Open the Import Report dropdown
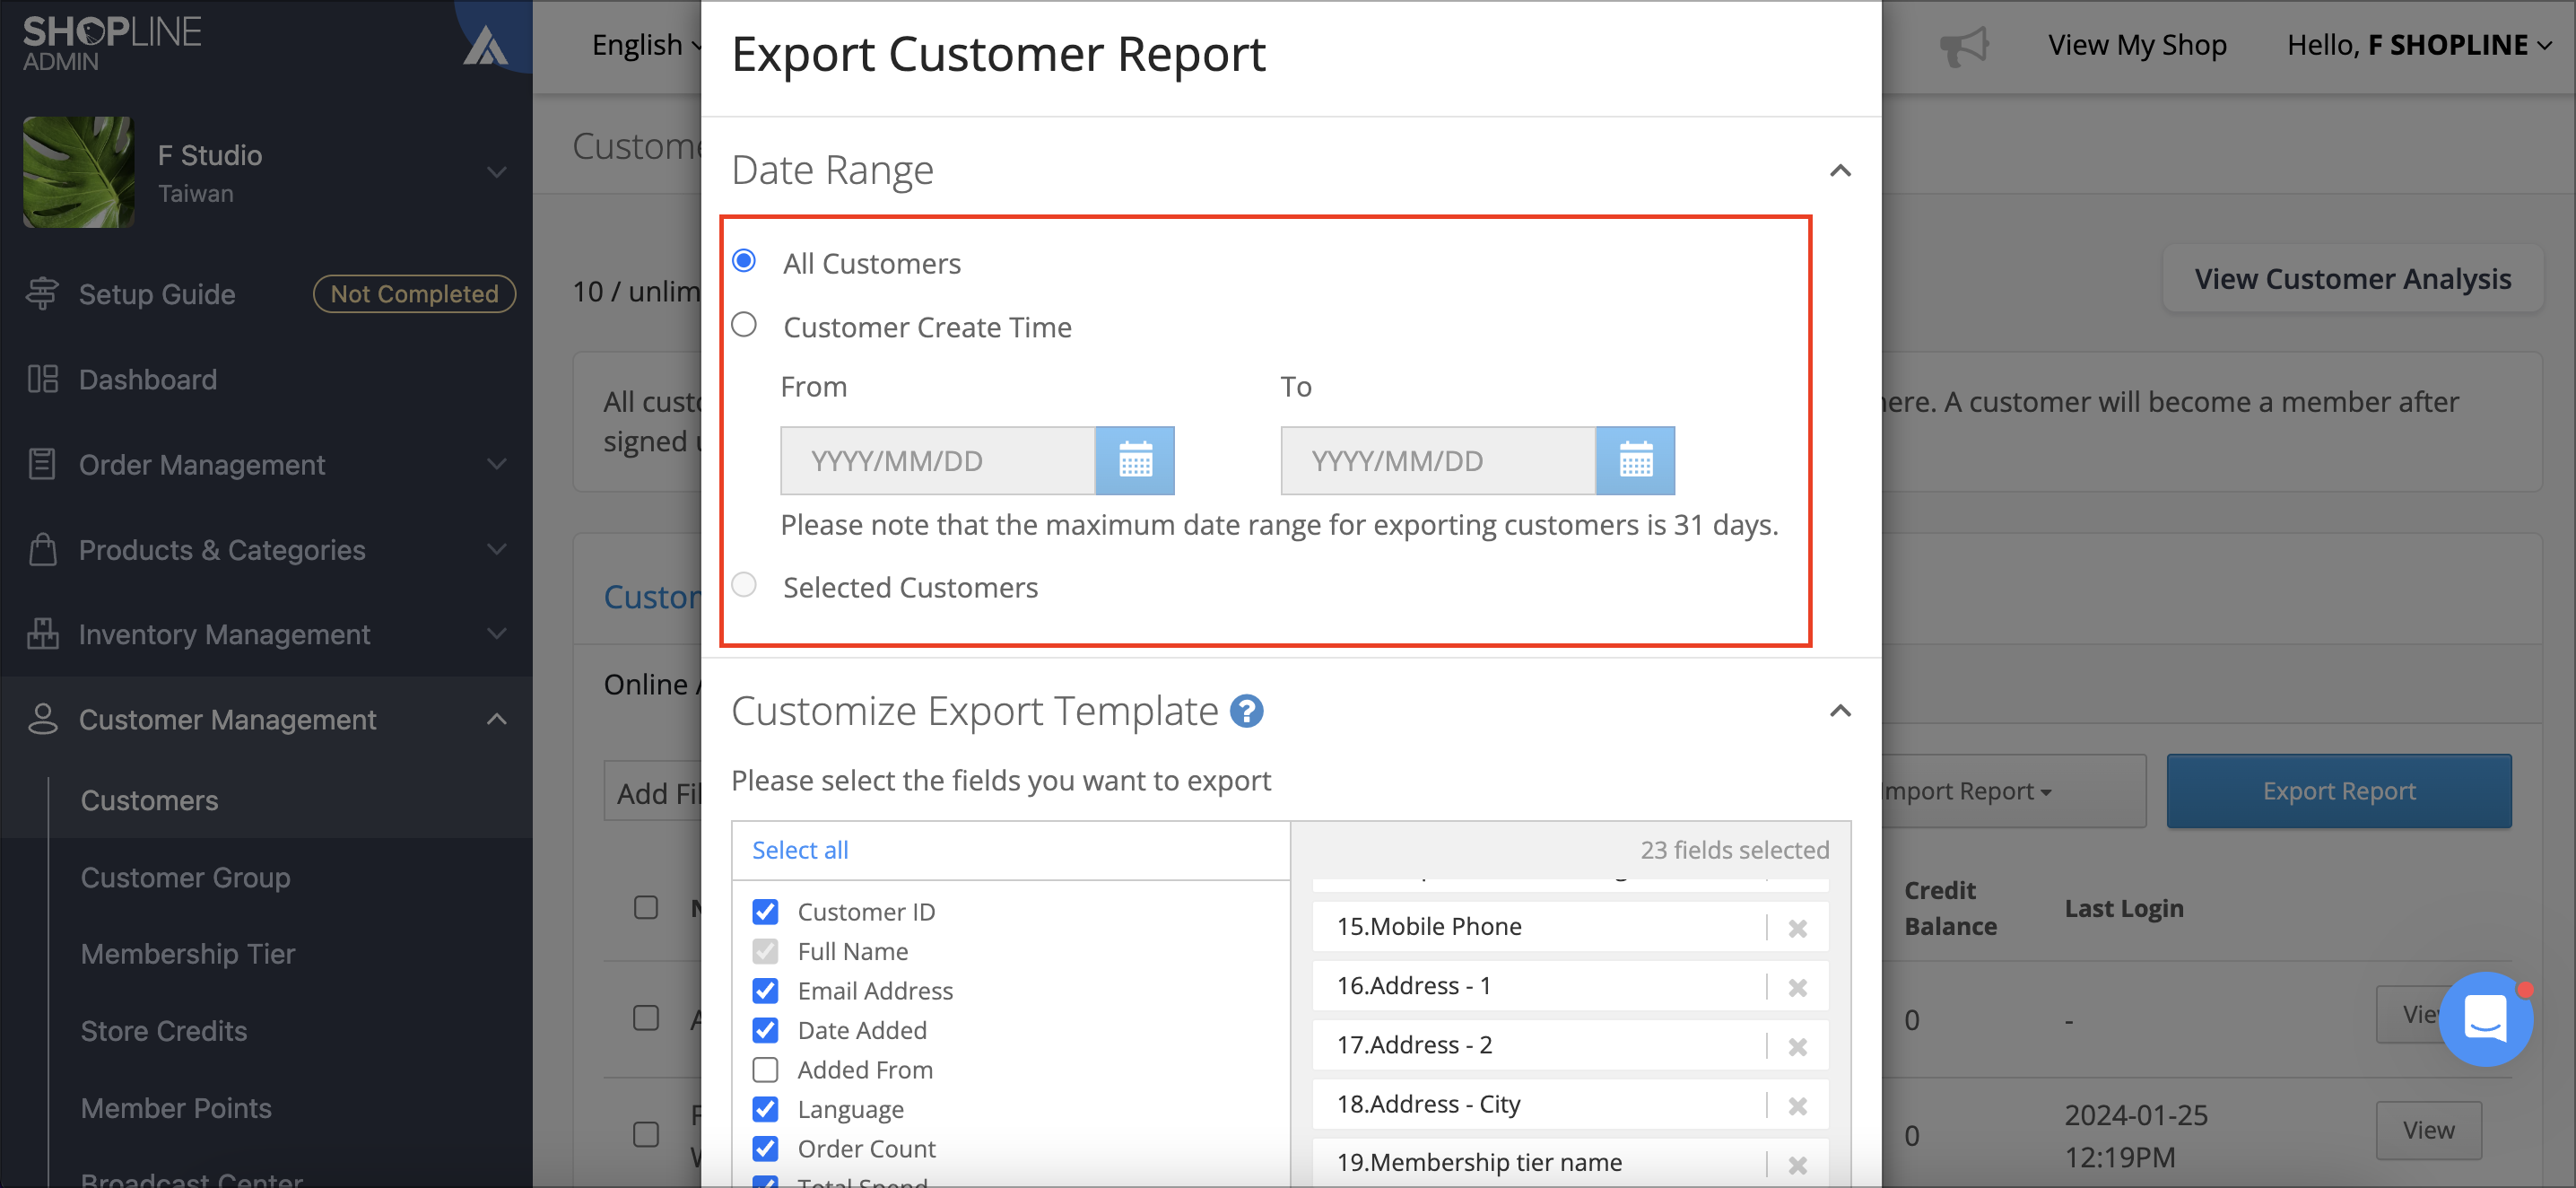This screenshot has width=2576, height=1188. (x=2014, y=791)
